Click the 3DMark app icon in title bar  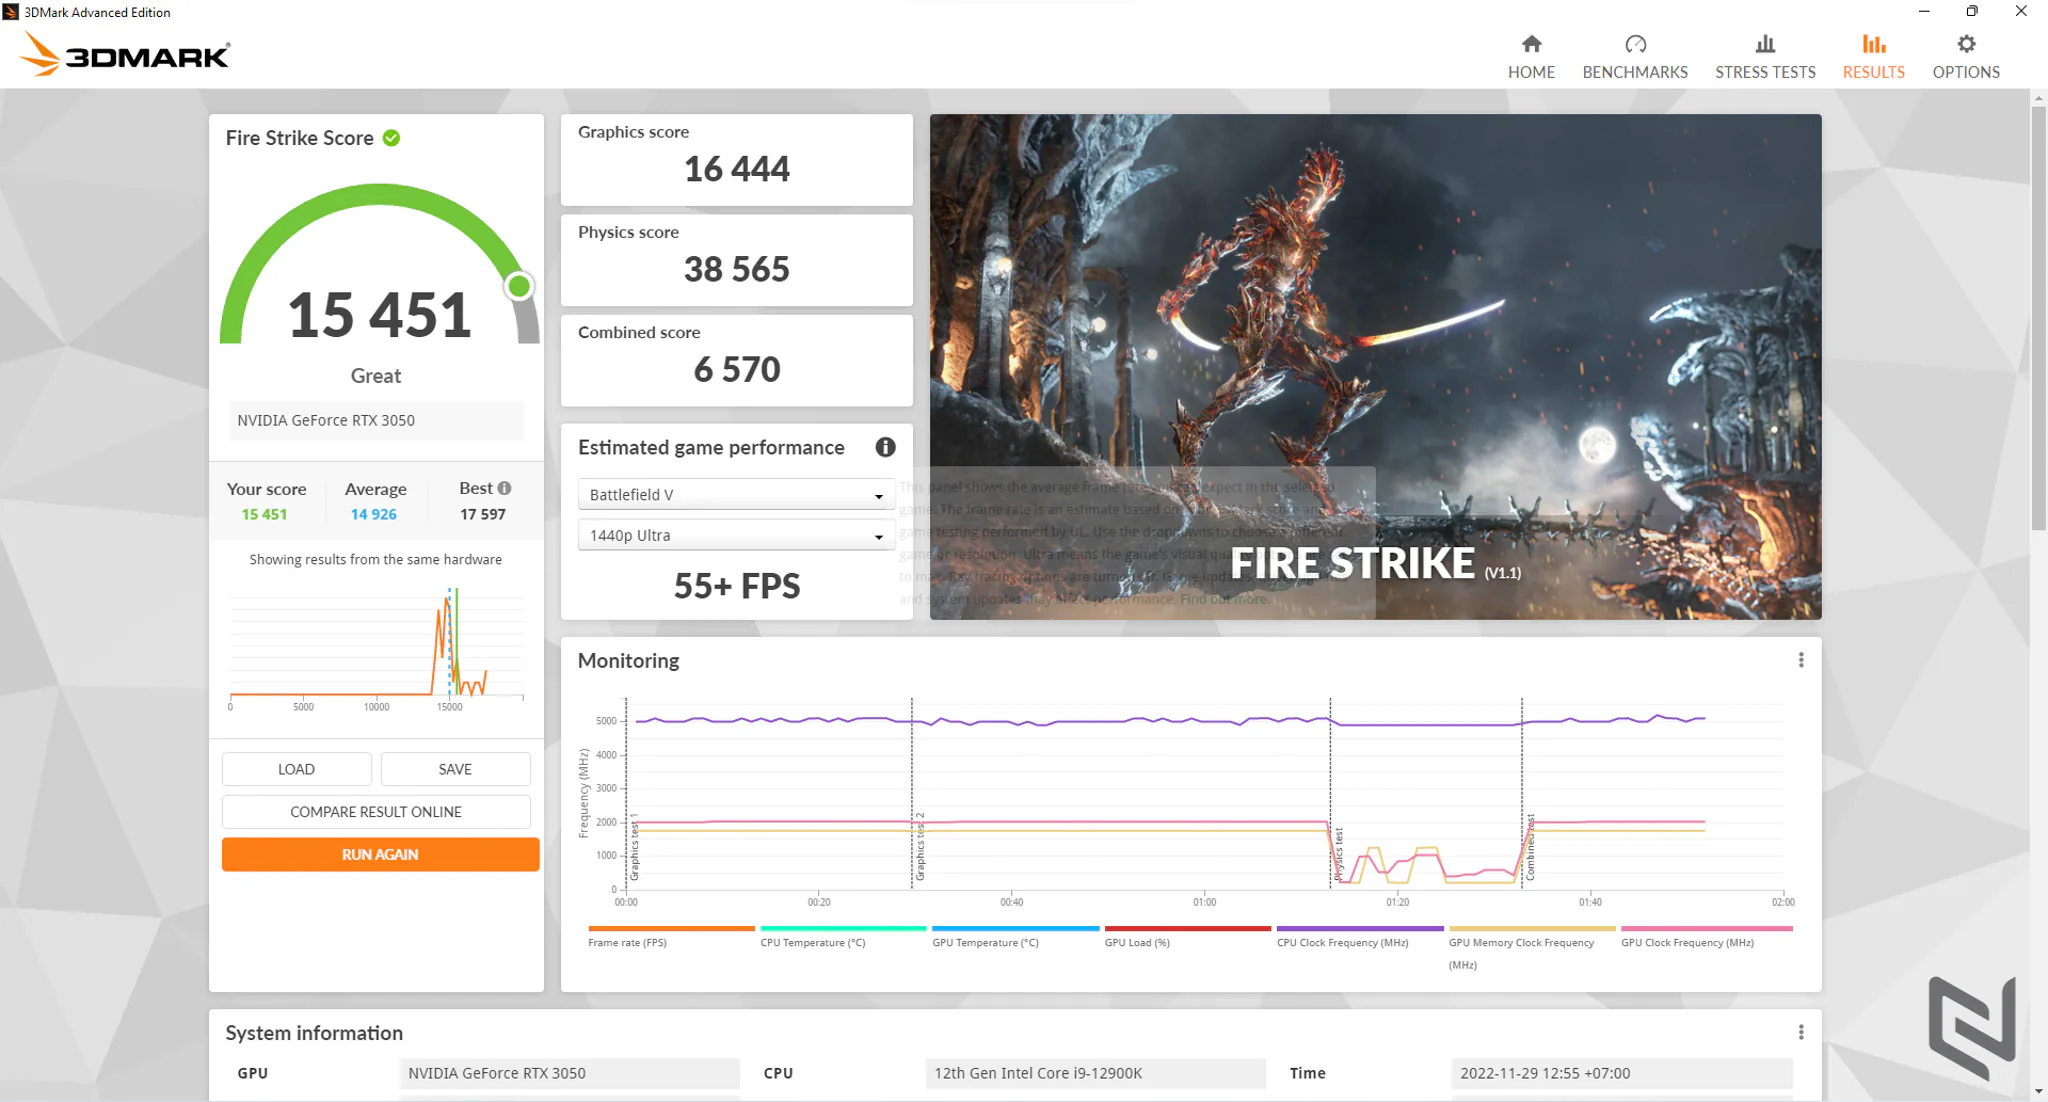click(x=11, y=12)
